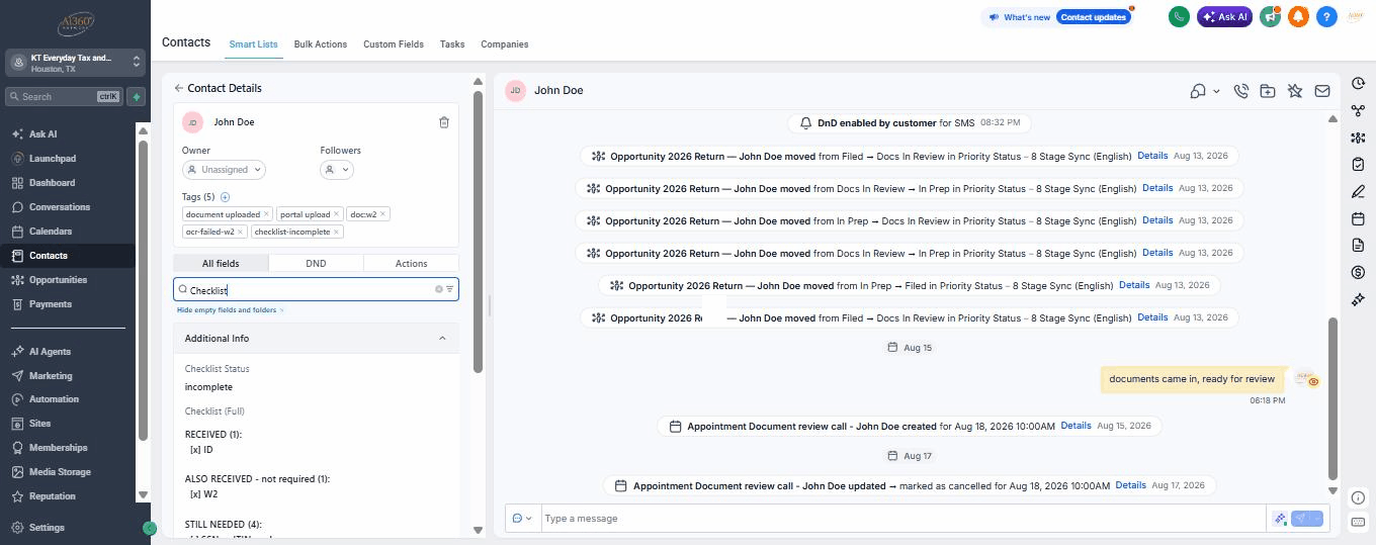The height and width of the screenshot is (545, 1376).
Task: Click the Type a message input field
Action: (x=904, y=518)
